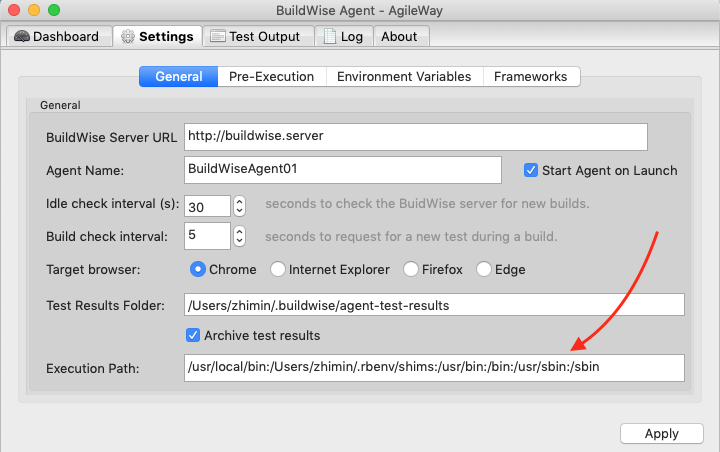Toggle Start Agent on Launch checkbox
This screenshot has height=452, width=720.
[x=531, y=170]
